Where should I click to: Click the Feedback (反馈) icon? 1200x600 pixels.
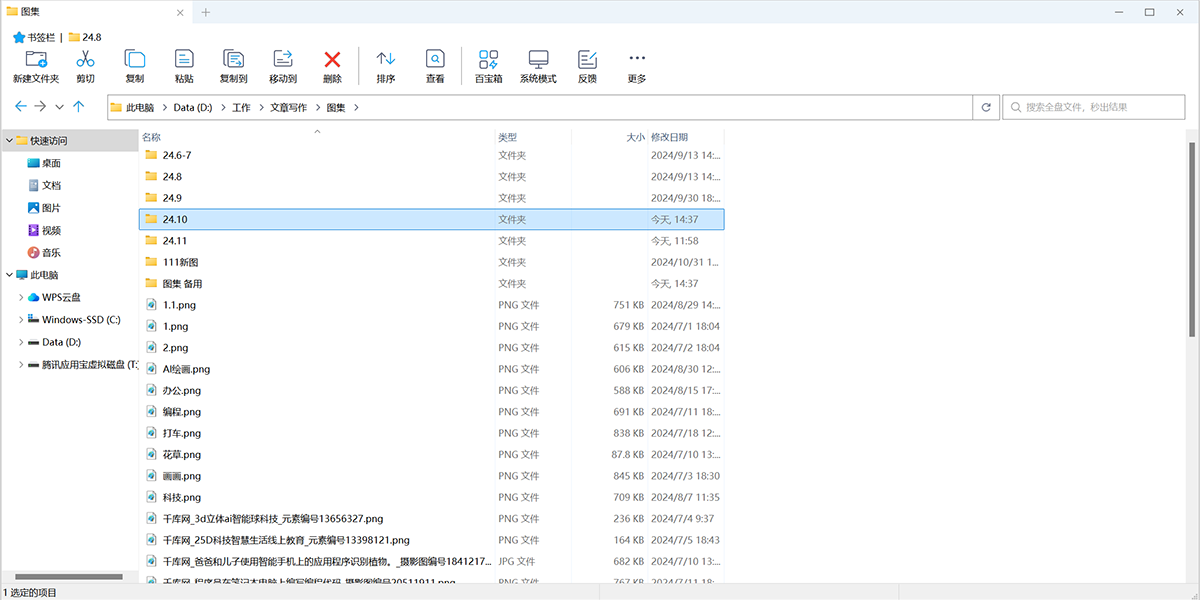[x=587, y=60]
